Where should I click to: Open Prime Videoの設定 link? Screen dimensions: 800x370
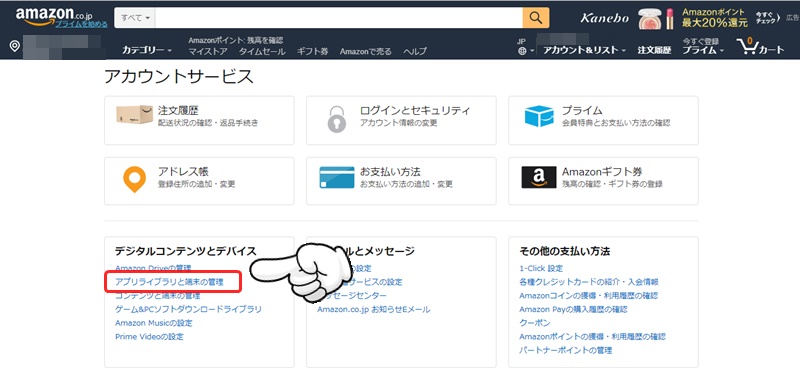click(x=149, y=337)
